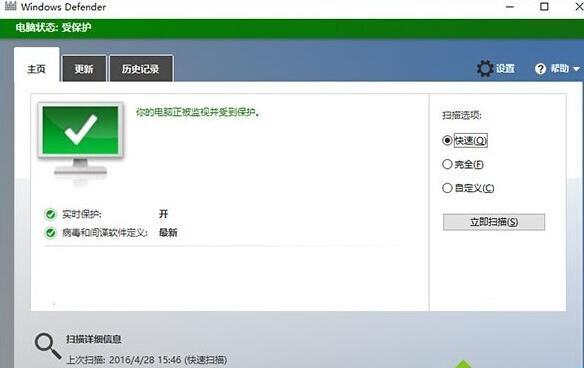Click the 帮助 question mark icon
Viewport: 584px width, 368px height.
540,69
